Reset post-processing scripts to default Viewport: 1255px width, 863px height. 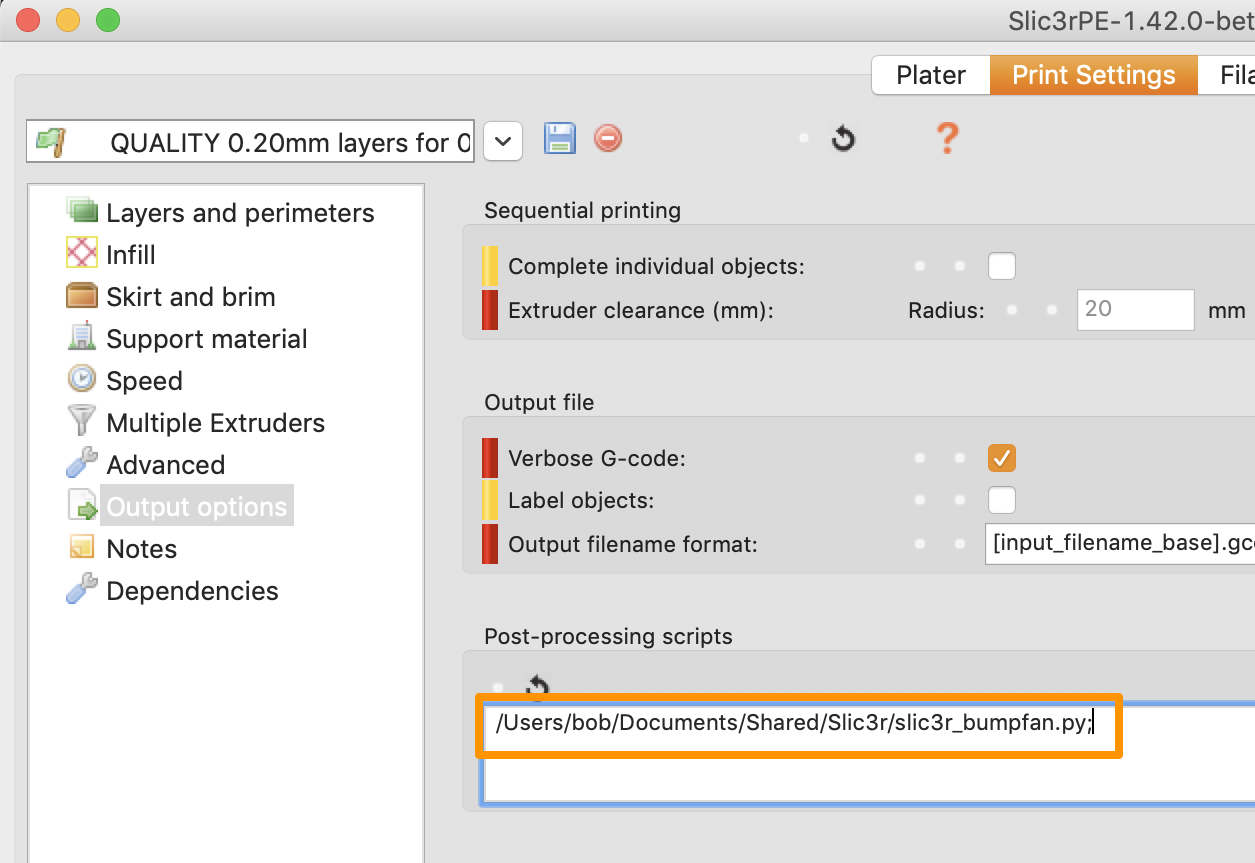[x=535, y=687]
